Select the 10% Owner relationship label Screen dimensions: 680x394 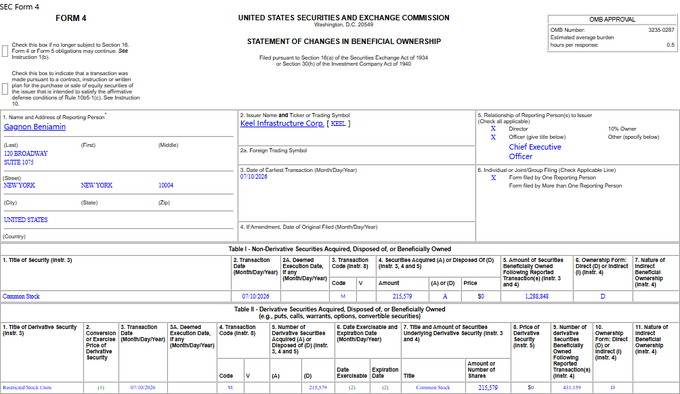[622, 129]
